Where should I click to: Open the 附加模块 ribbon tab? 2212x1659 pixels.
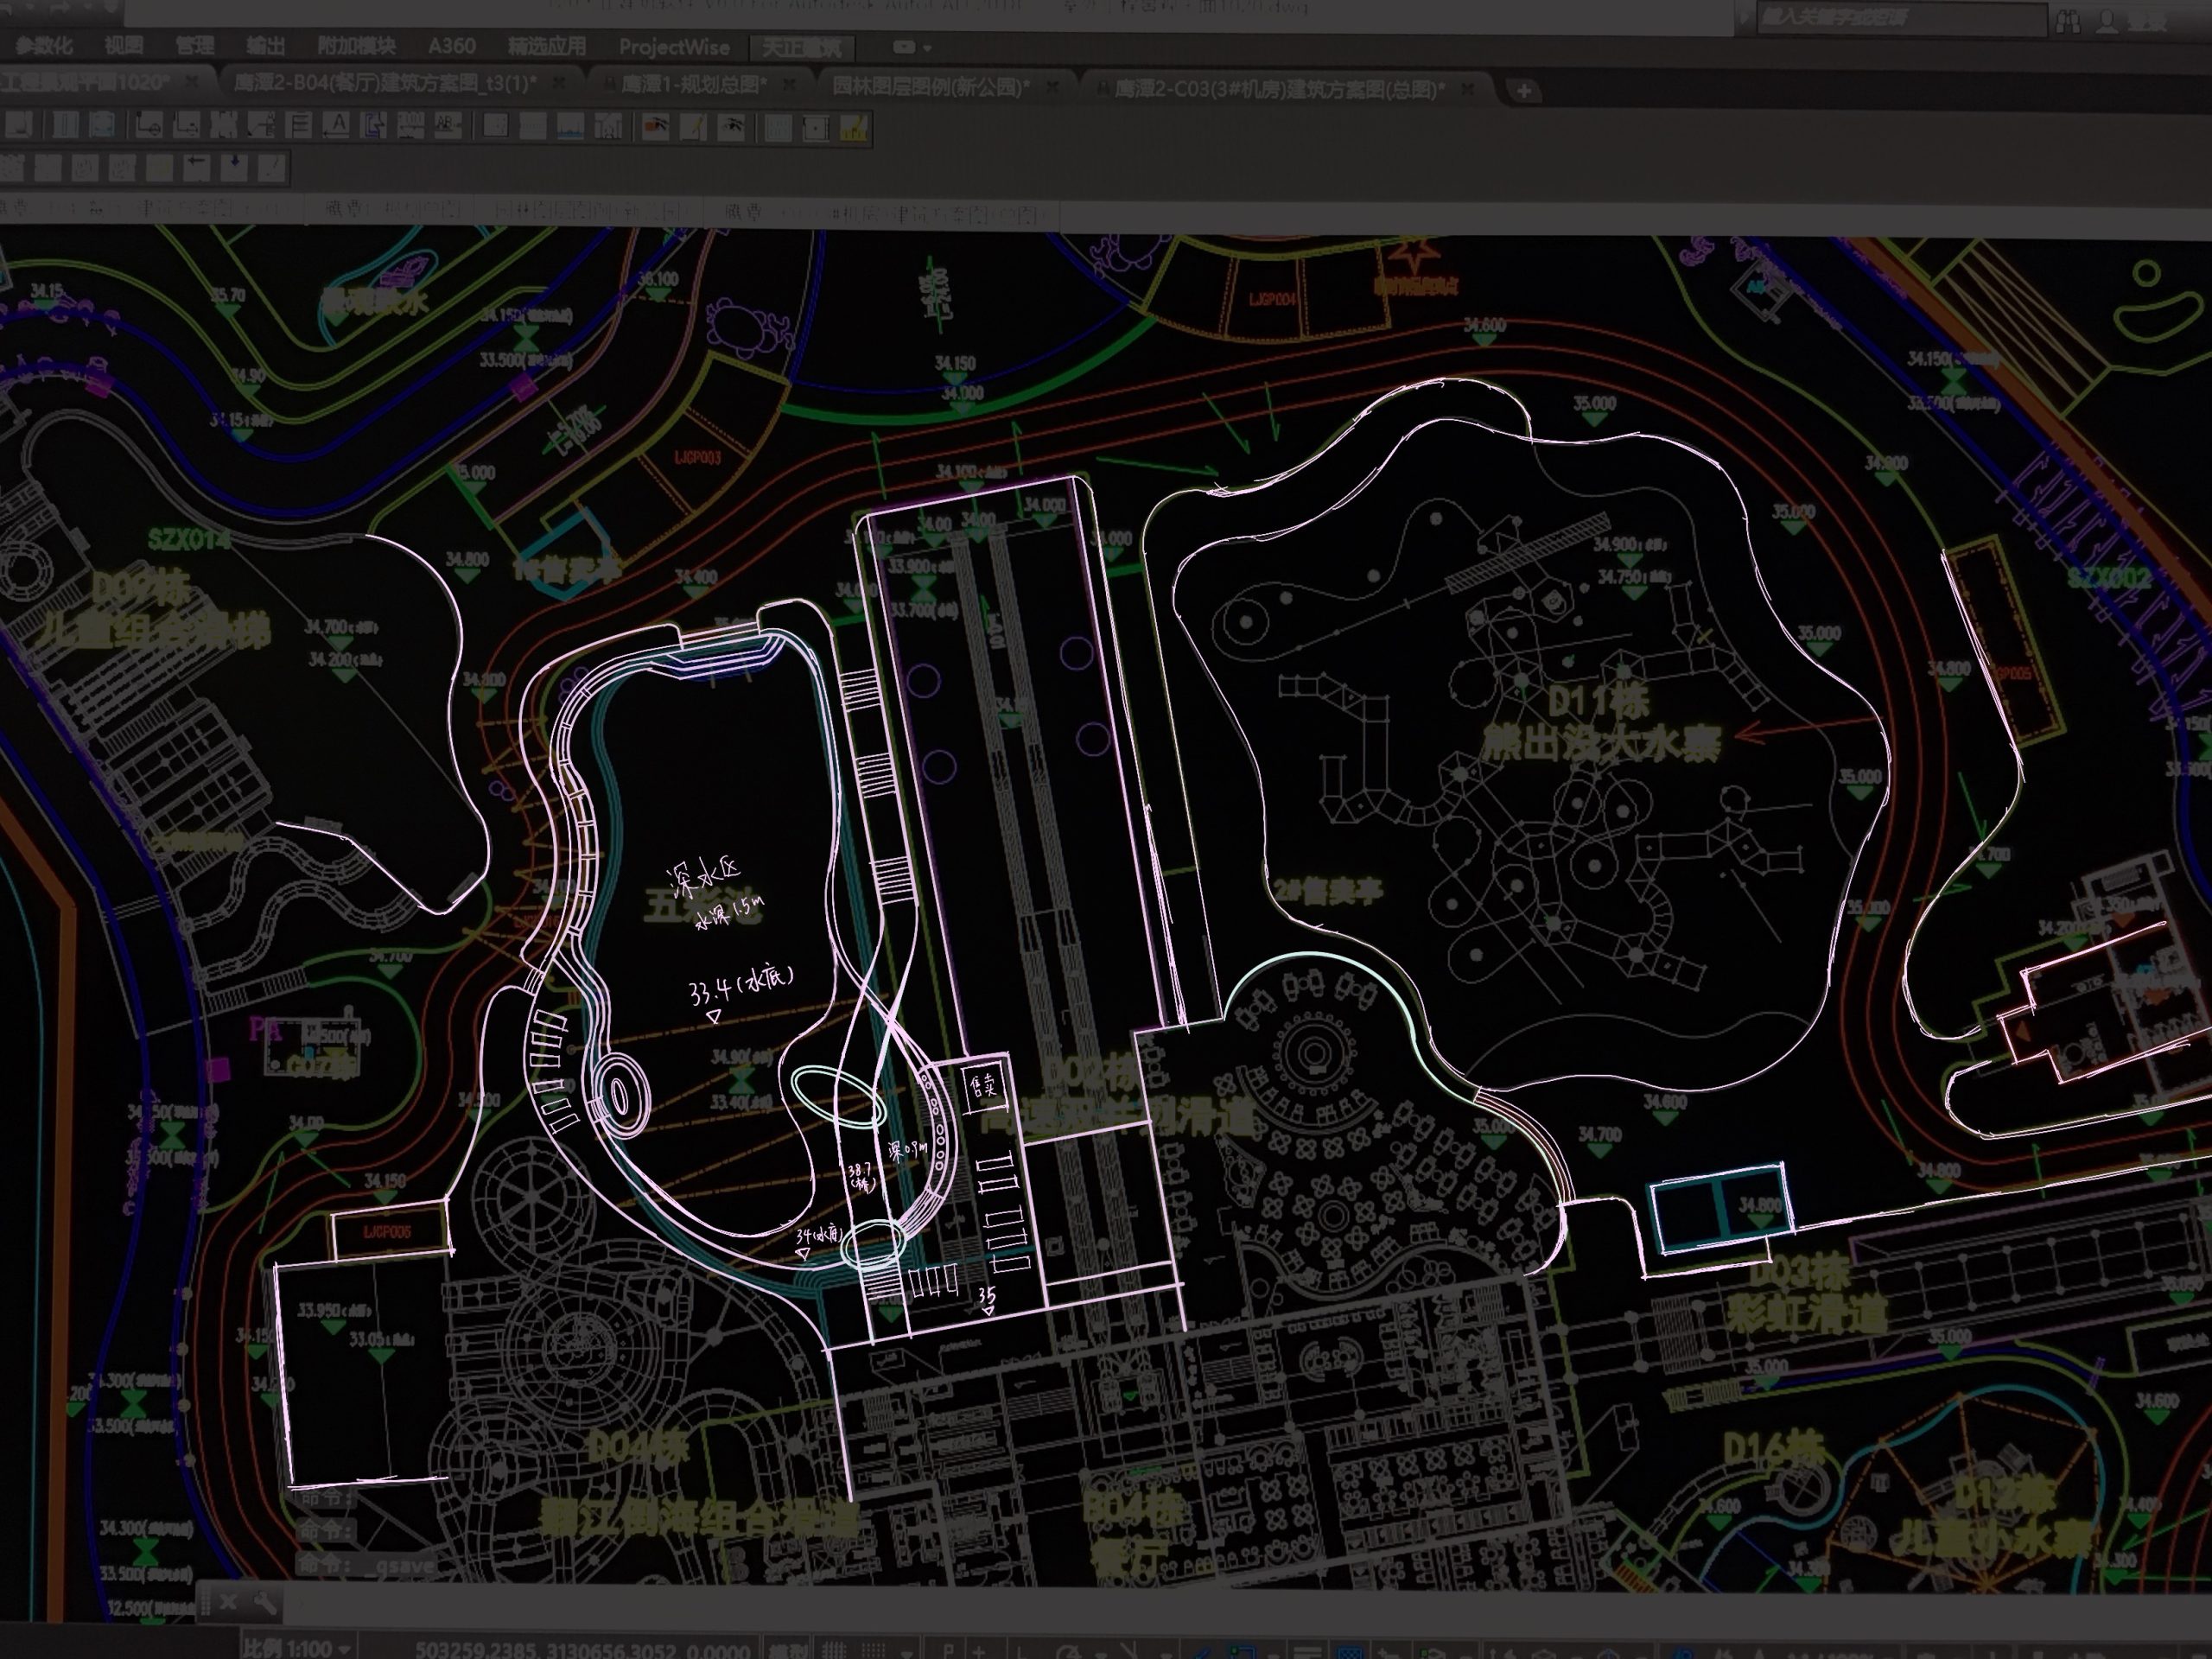[x=355, y=46]
